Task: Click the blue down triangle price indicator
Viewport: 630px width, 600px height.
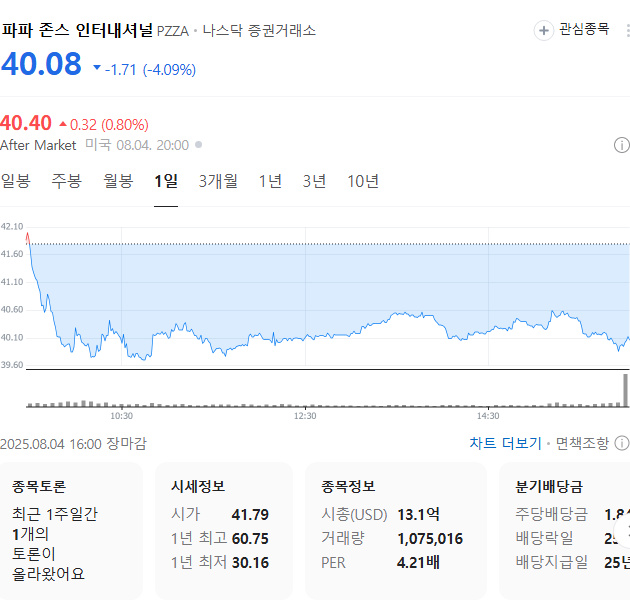Action: [97, 68]
